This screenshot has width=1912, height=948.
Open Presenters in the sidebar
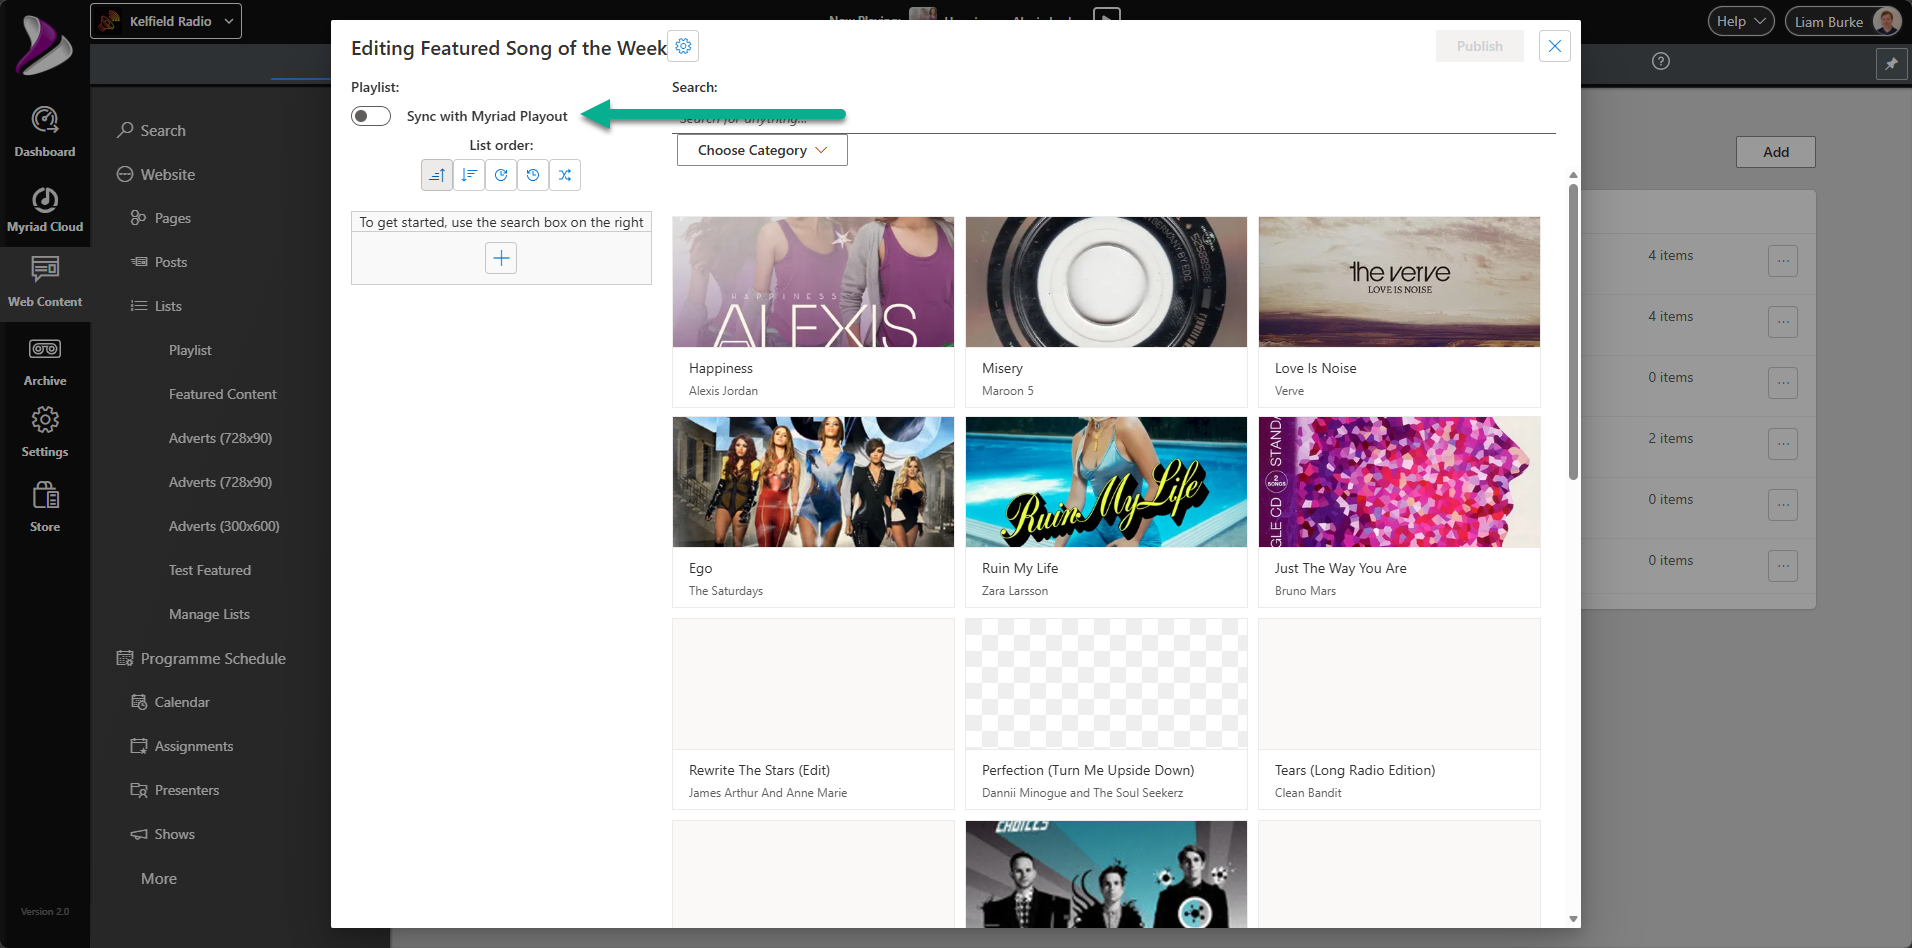point(175,790)
